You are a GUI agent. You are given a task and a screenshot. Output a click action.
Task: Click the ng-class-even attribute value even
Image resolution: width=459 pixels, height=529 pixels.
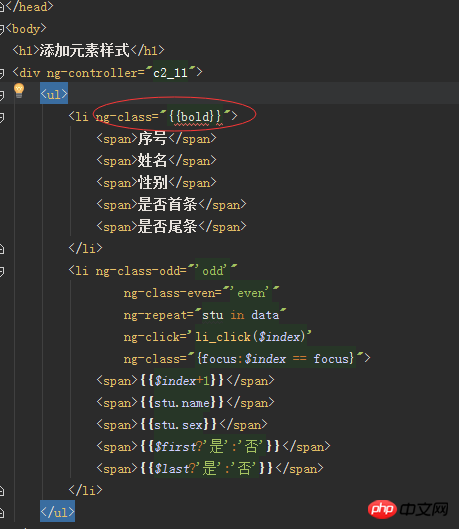coord(251,293)
